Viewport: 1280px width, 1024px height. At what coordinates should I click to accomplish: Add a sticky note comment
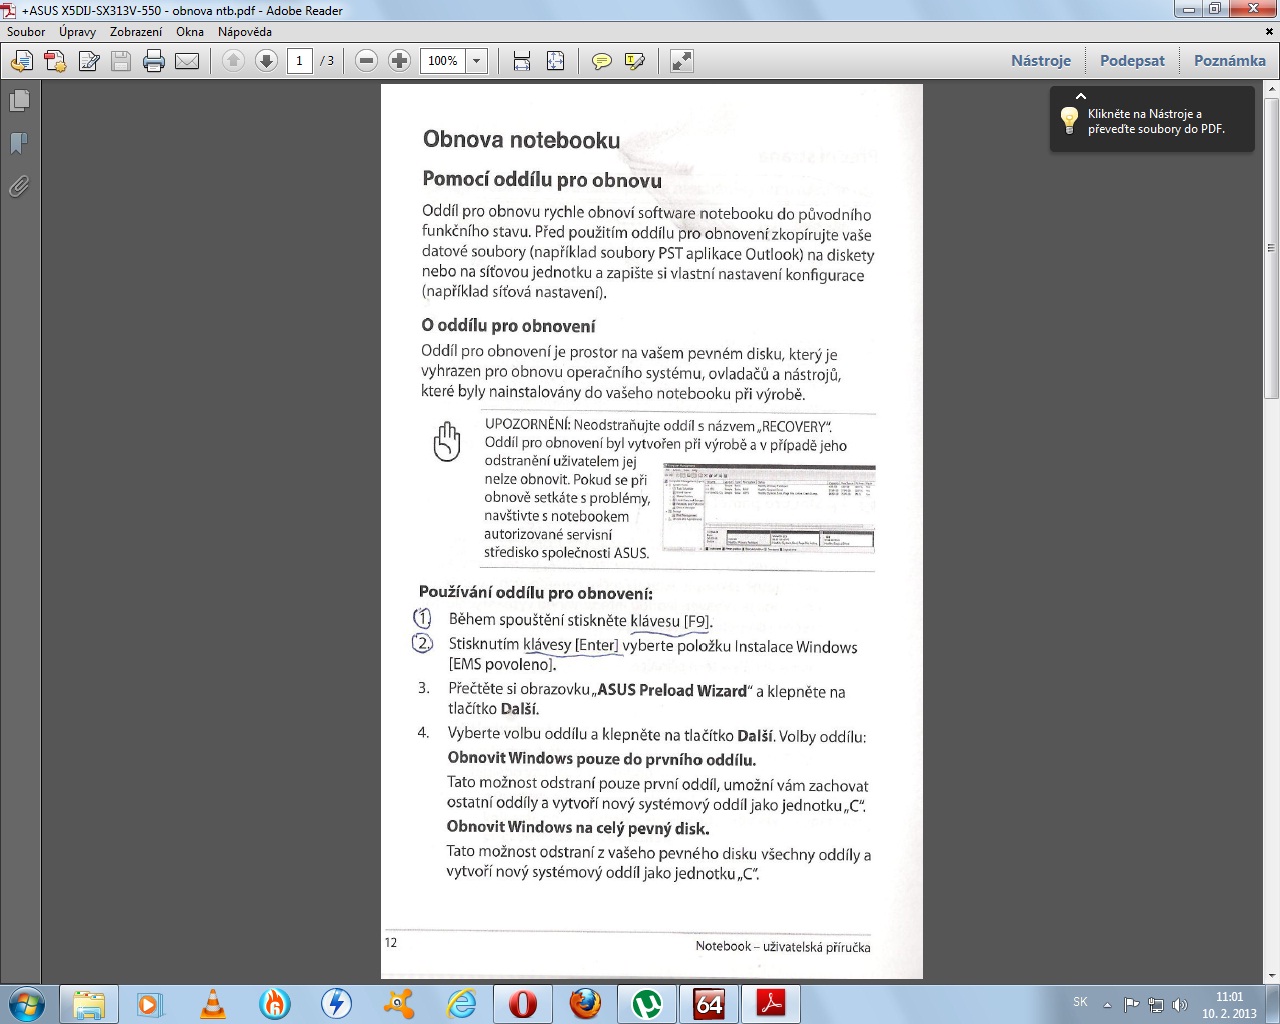(602, 61)
